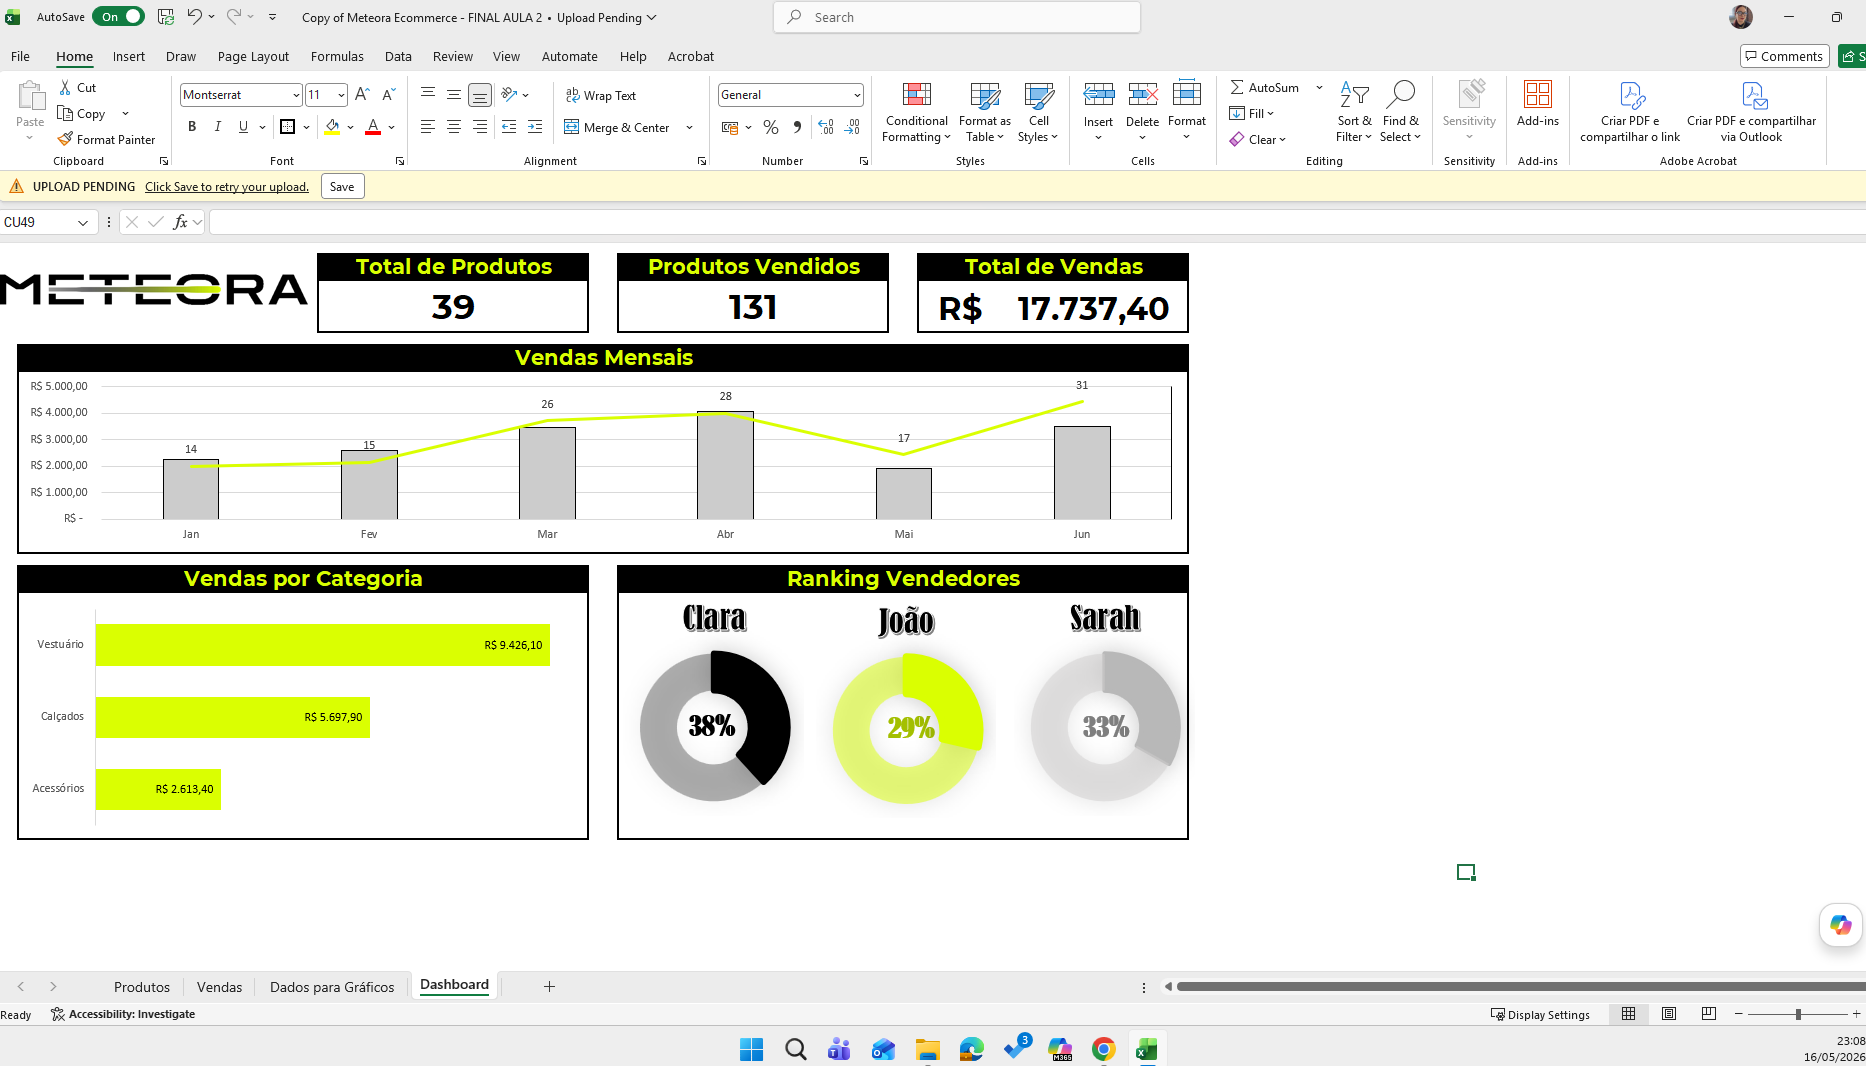The width and height of the screenshot is (1866, 1066).
Task: Toggle bottom align in the Alignment group
Action: pyautogui.click(x=480, y=95)
